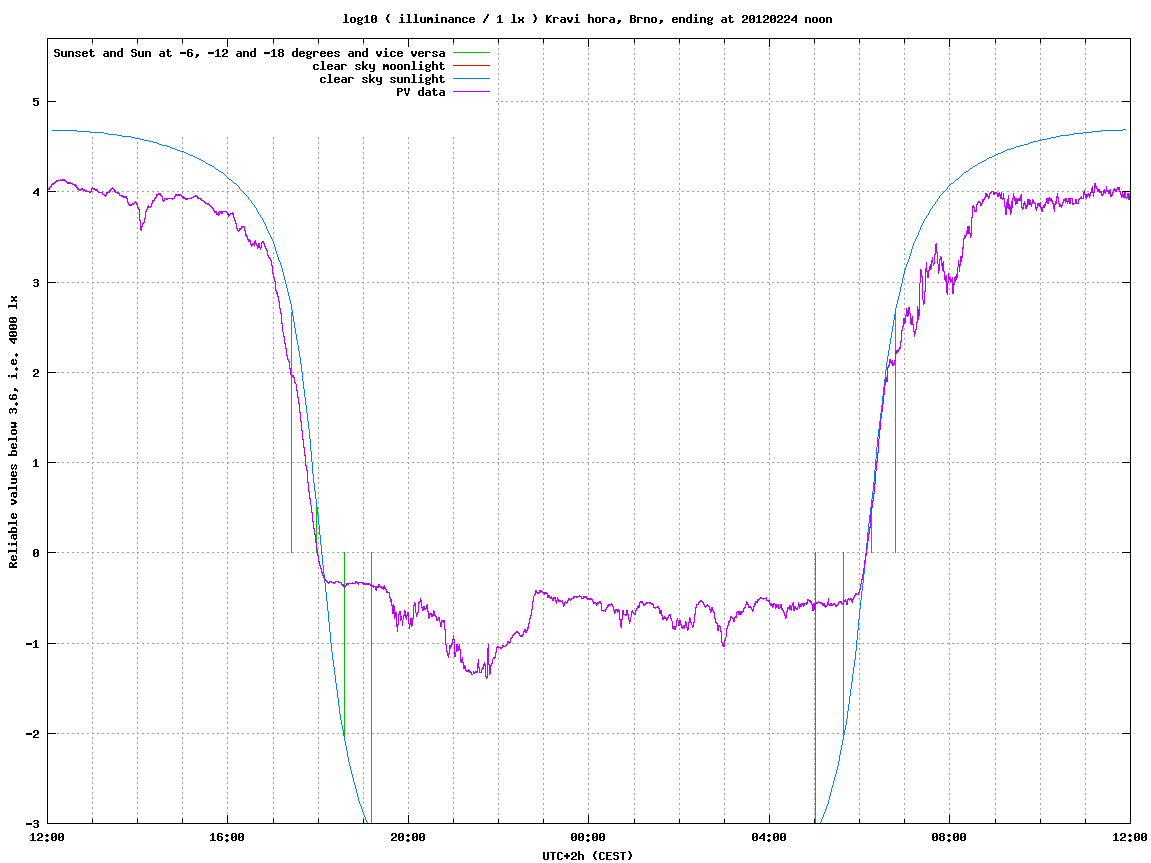The width and height of the screenshot is (1151, 863).
Task: Click the green legend line sample
Action: [x=471, y=53]
